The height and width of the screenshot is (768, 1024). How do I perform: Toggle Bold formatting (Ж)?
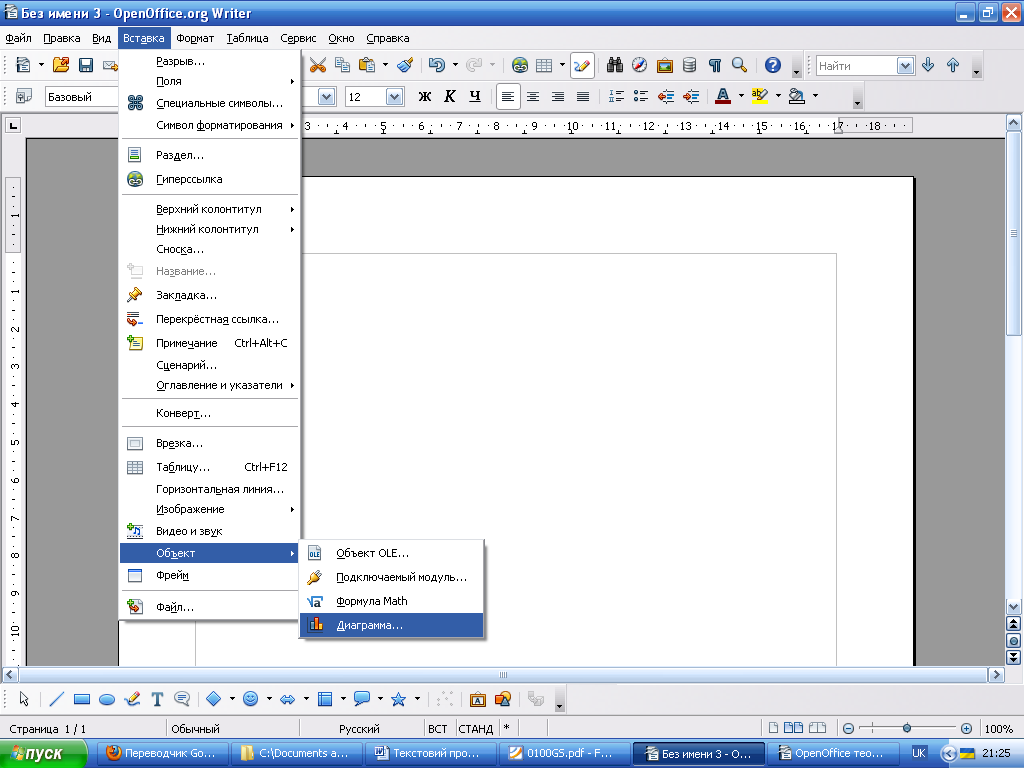click(x=424, y=97)
